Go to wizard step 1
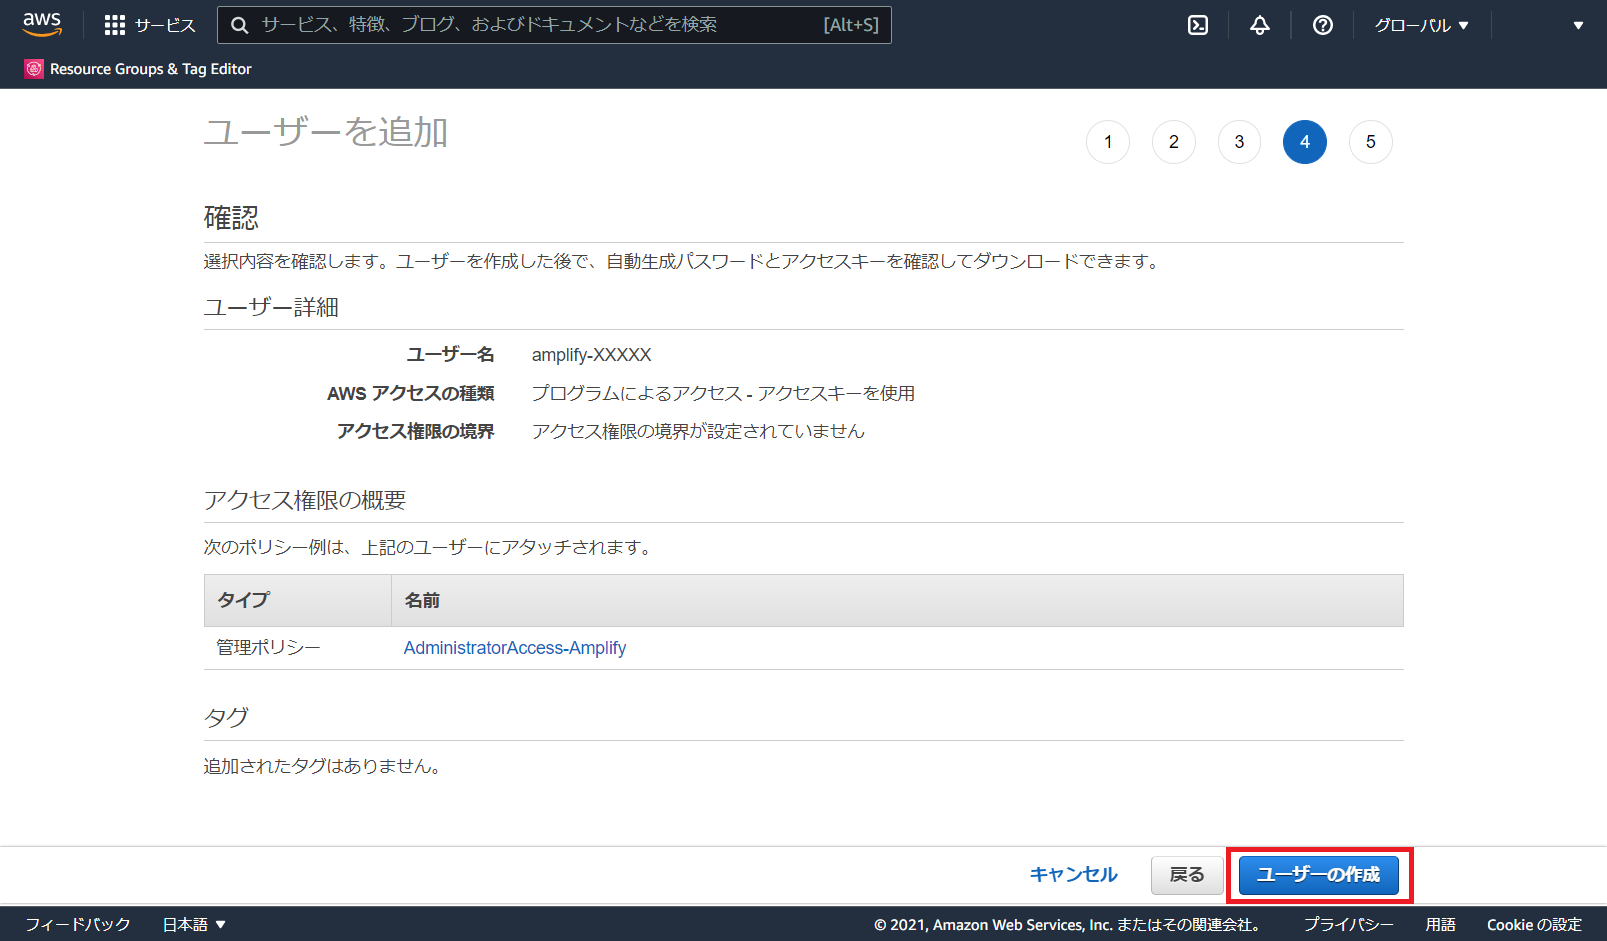 tap(1107, 142)
